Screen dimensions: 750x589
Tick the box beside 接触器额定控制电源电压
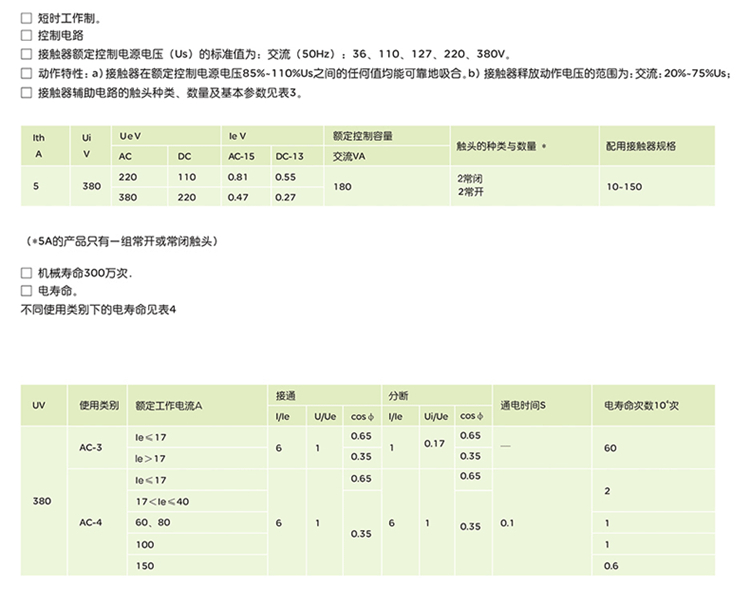(x=26, y=55)
